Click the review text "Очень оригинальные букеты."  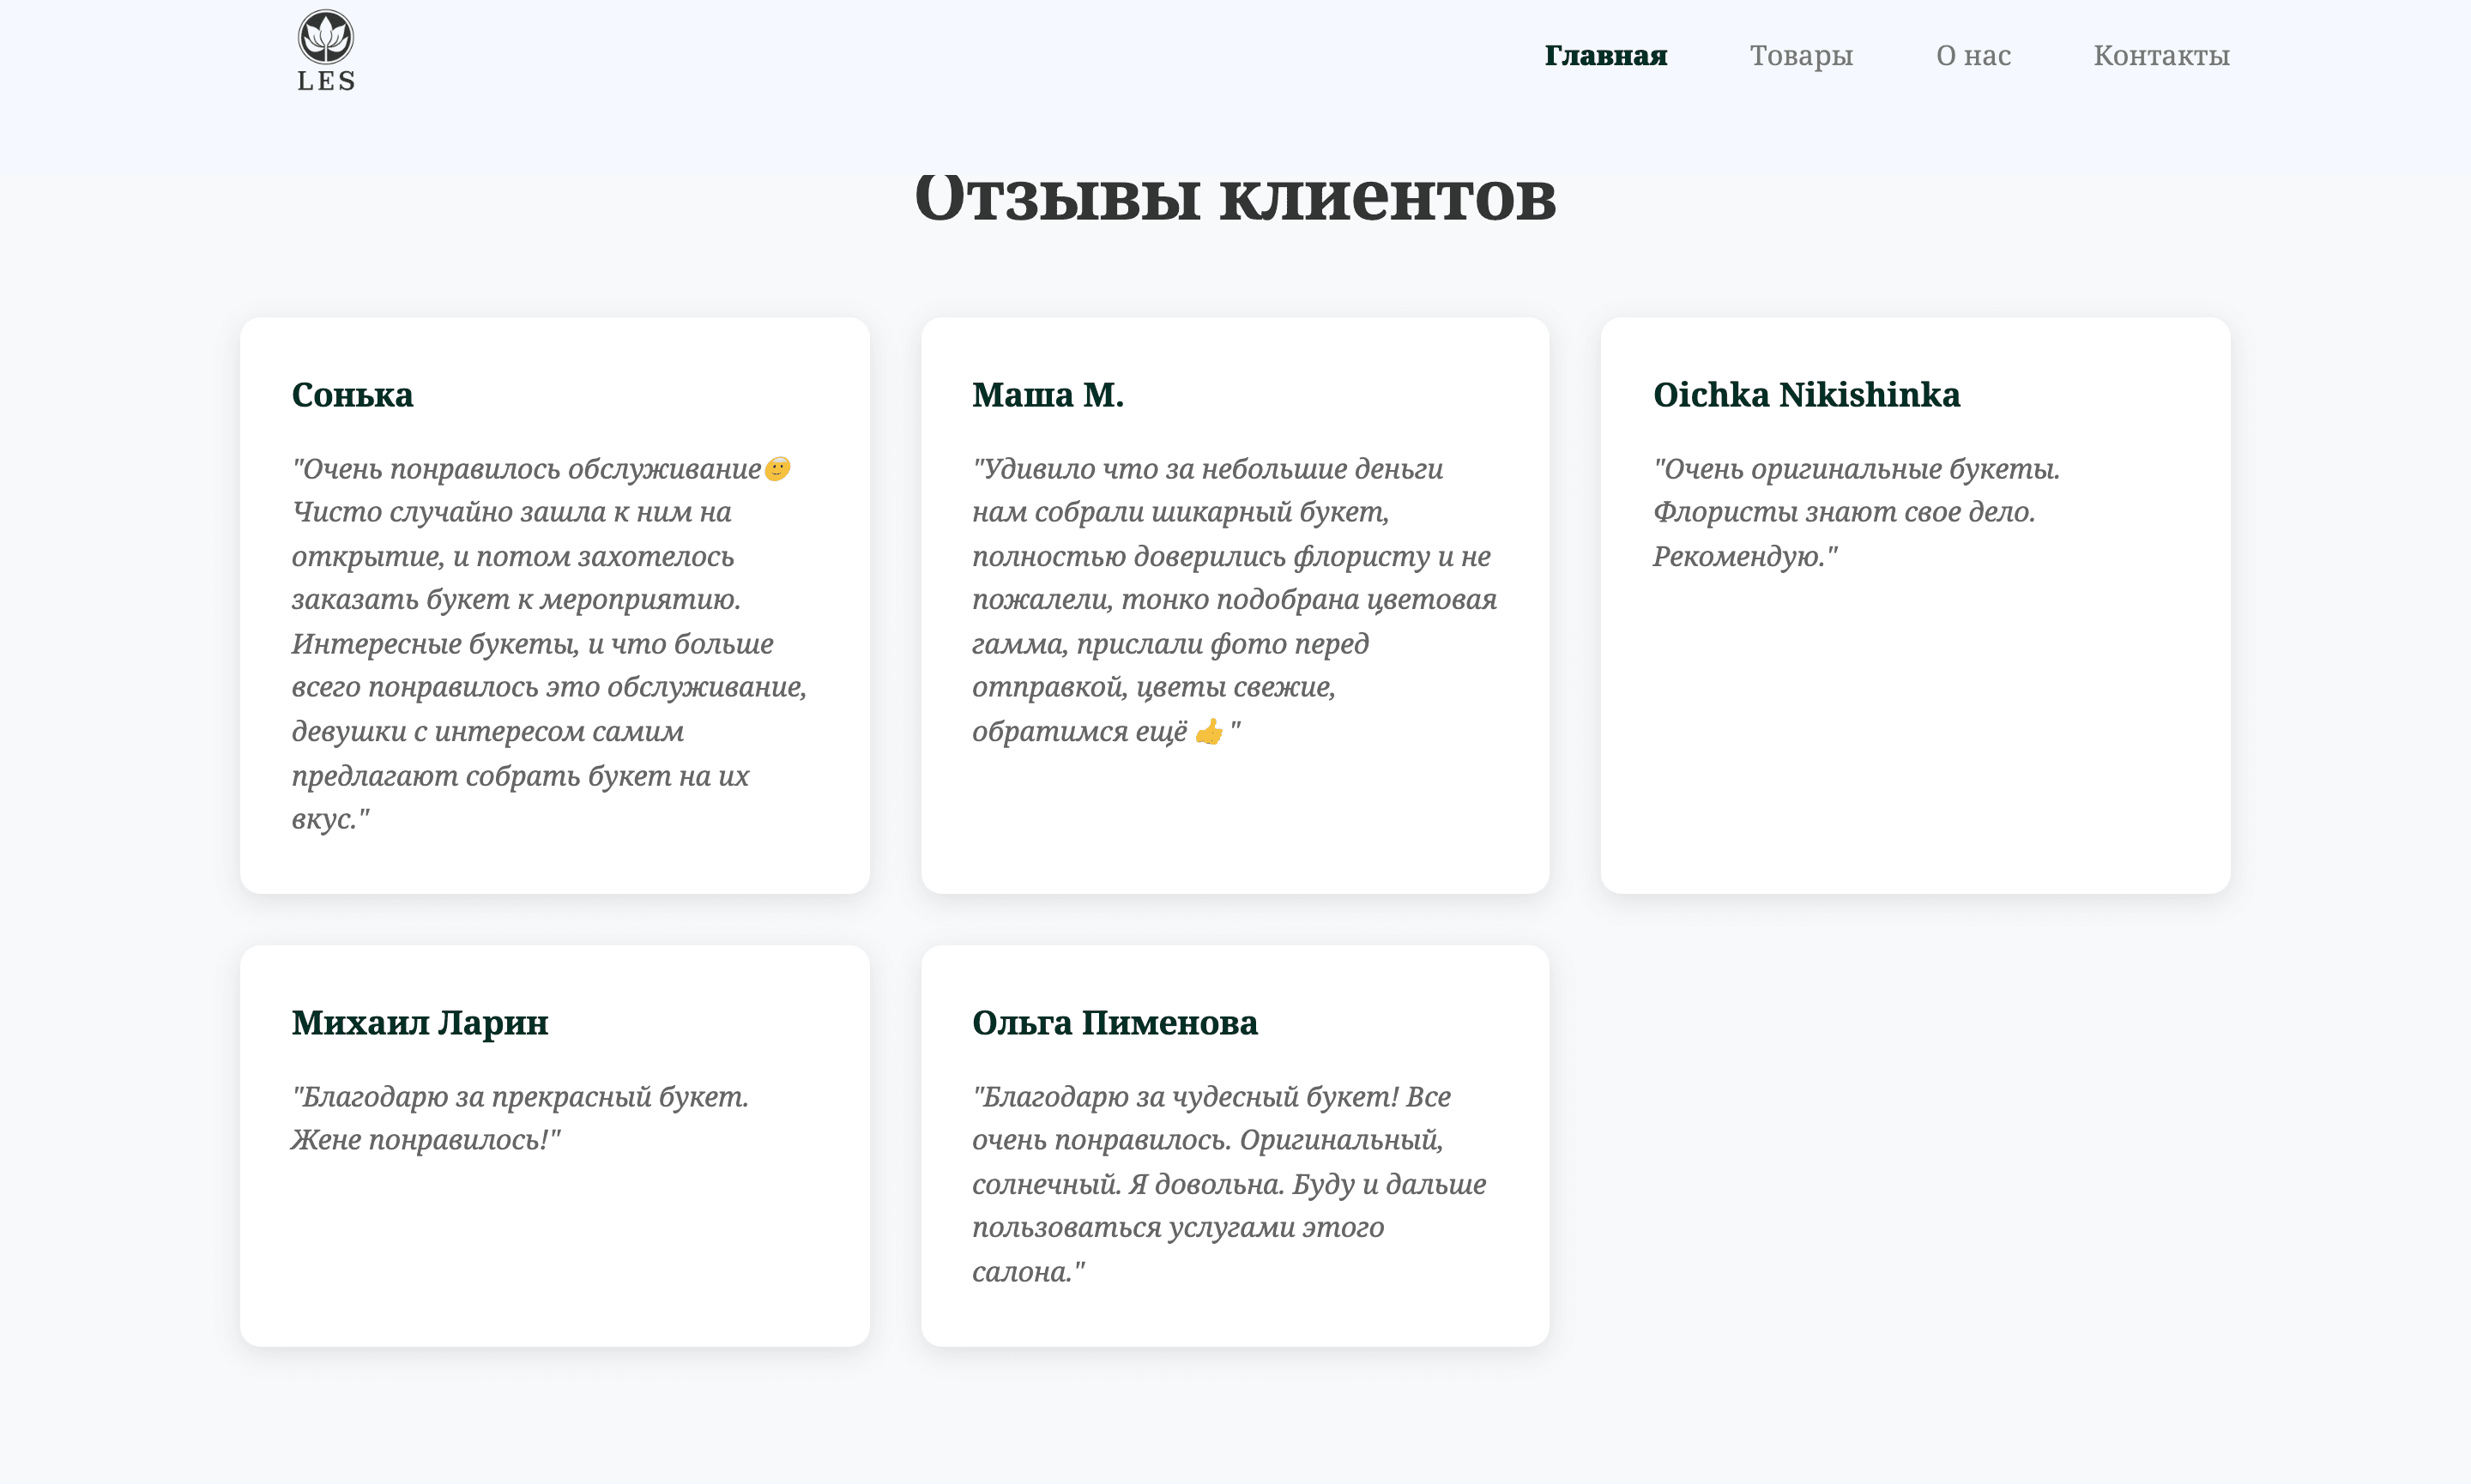(x=1856, y=469)
